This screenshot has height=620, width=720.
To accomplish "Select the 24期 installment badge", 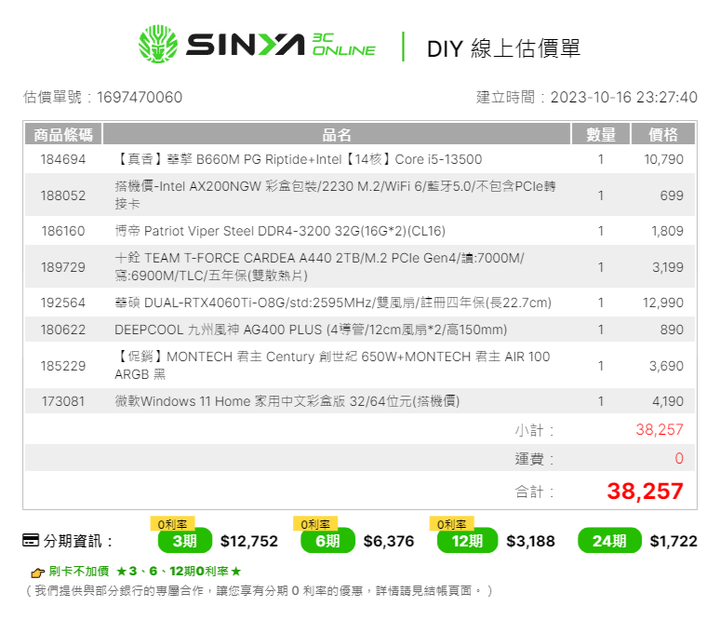I will tap(609, 541).
